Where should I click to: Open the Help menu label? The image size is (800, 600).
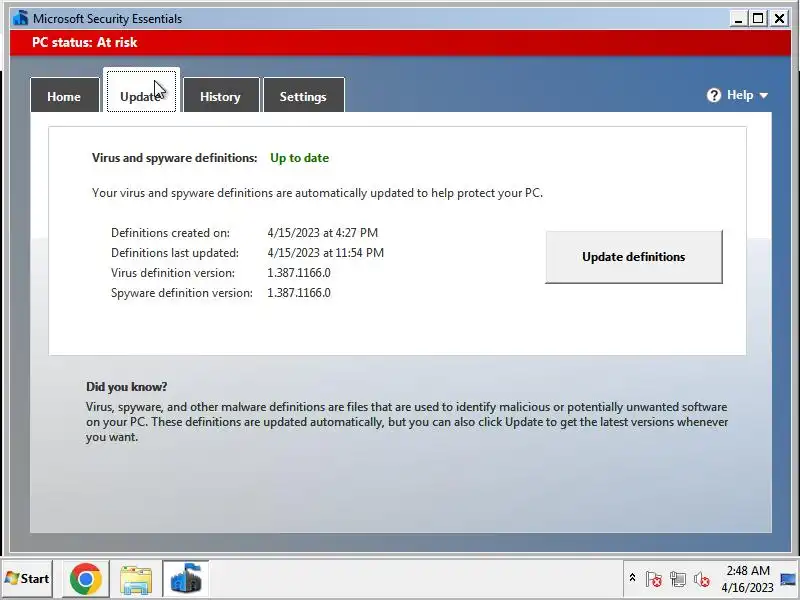click(x=740, y=95)
